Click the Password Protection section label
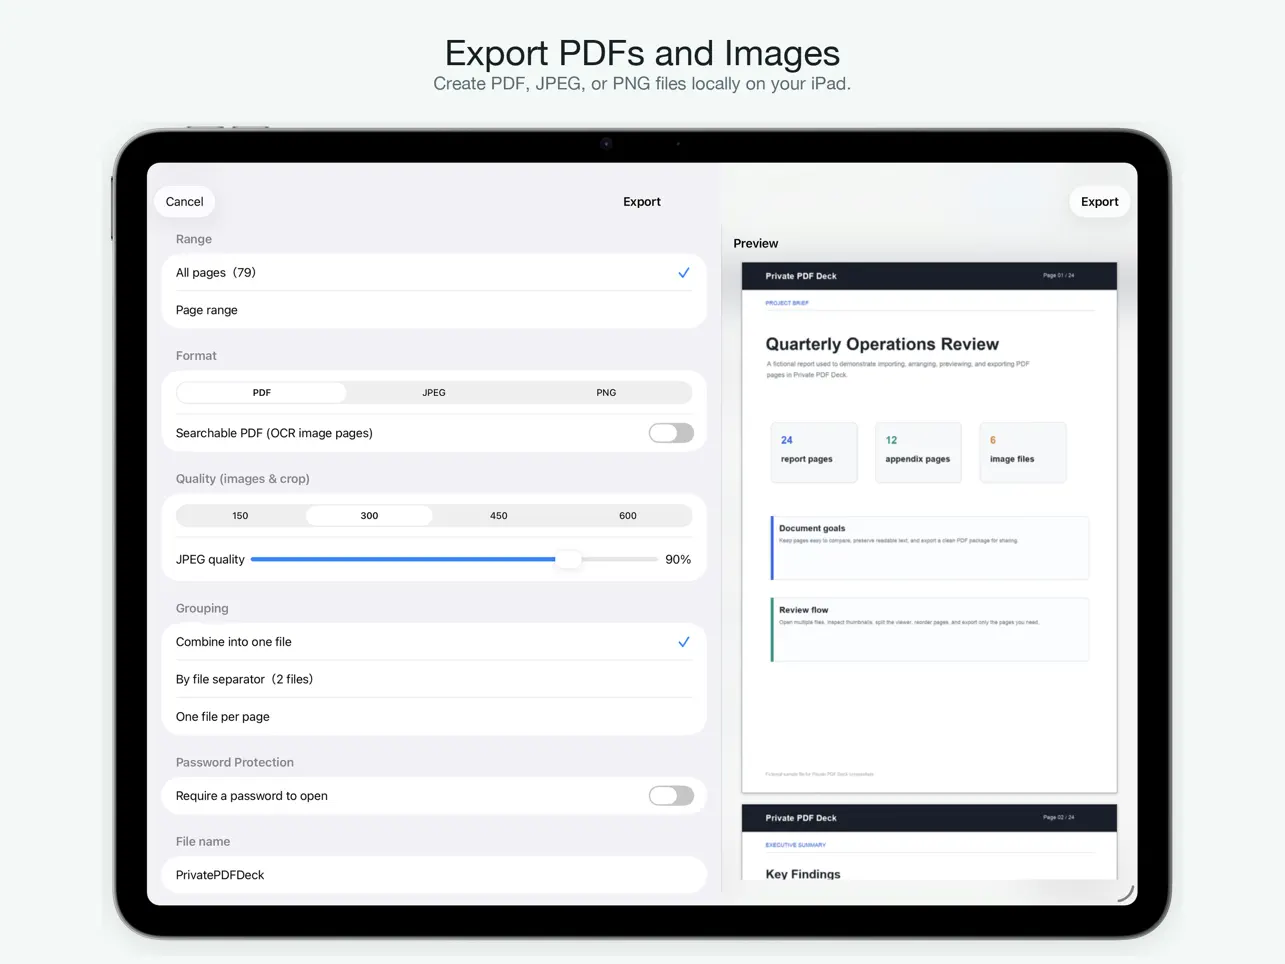 point(235,762)
